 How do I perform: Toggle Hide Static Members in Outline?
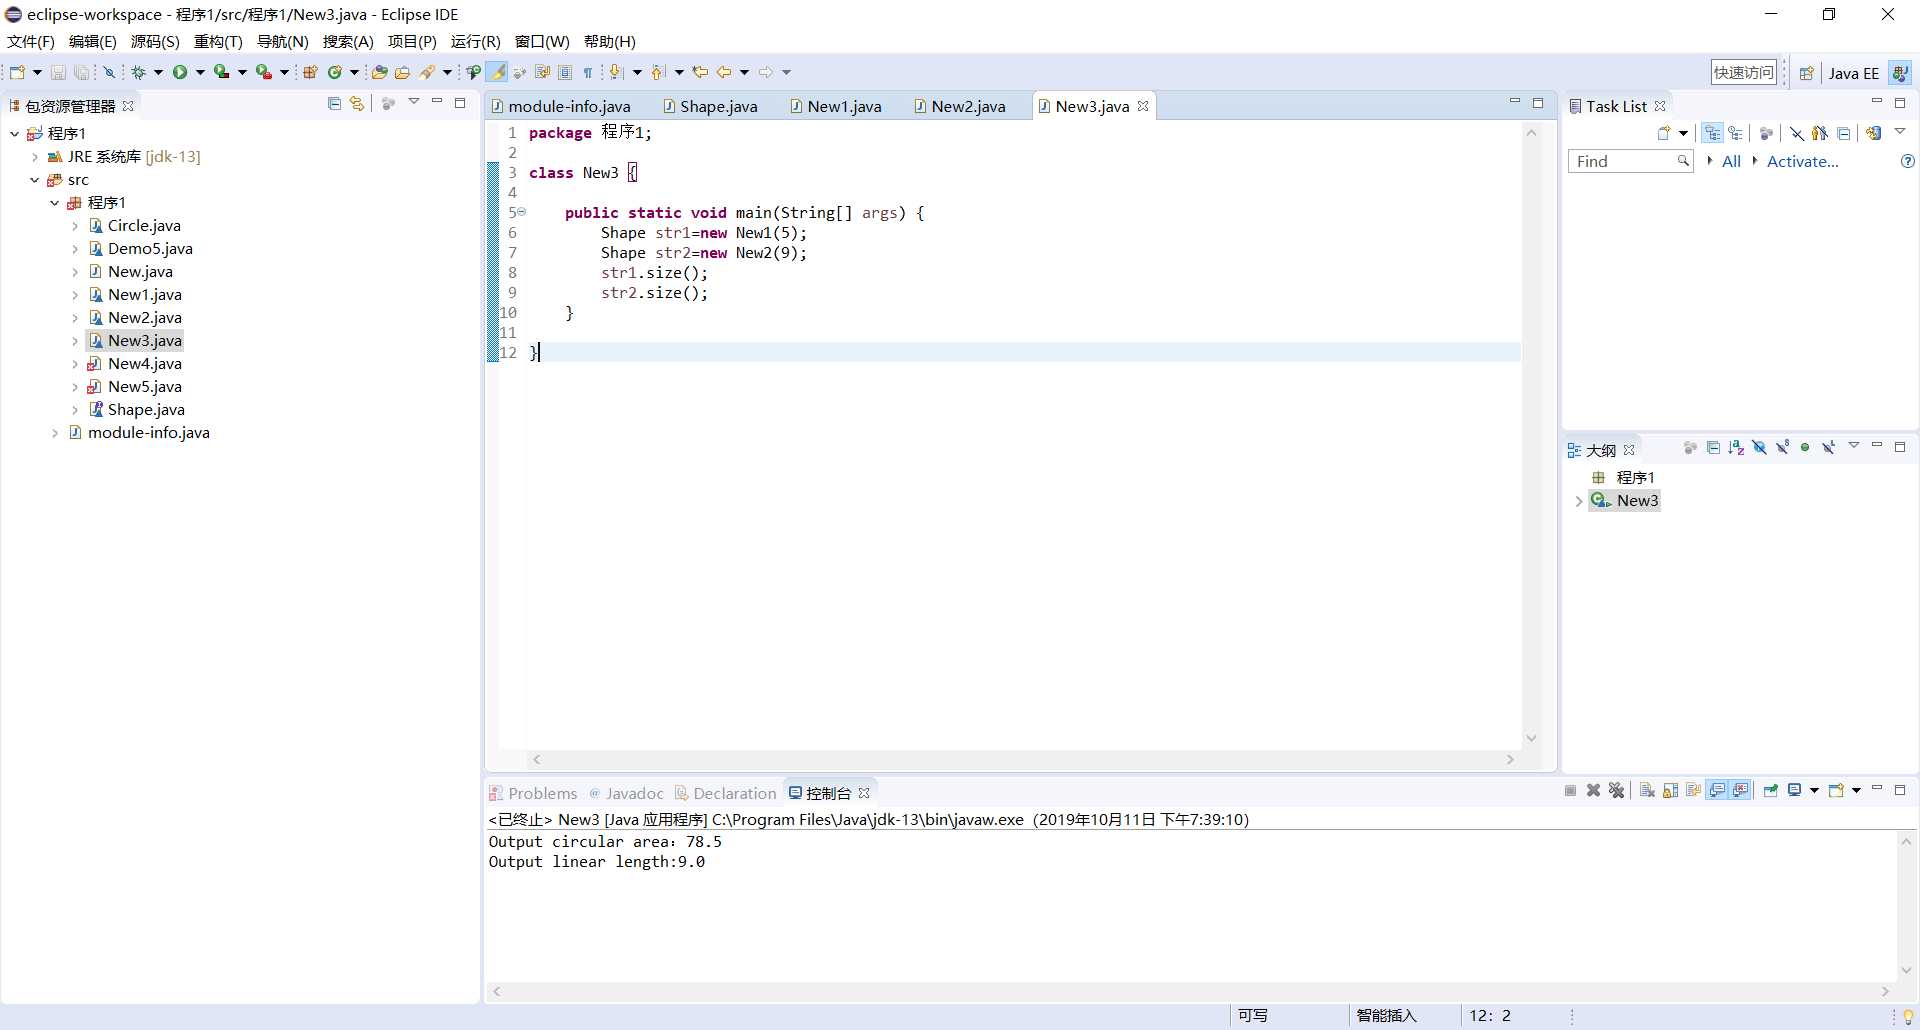tap(1782, 448)
